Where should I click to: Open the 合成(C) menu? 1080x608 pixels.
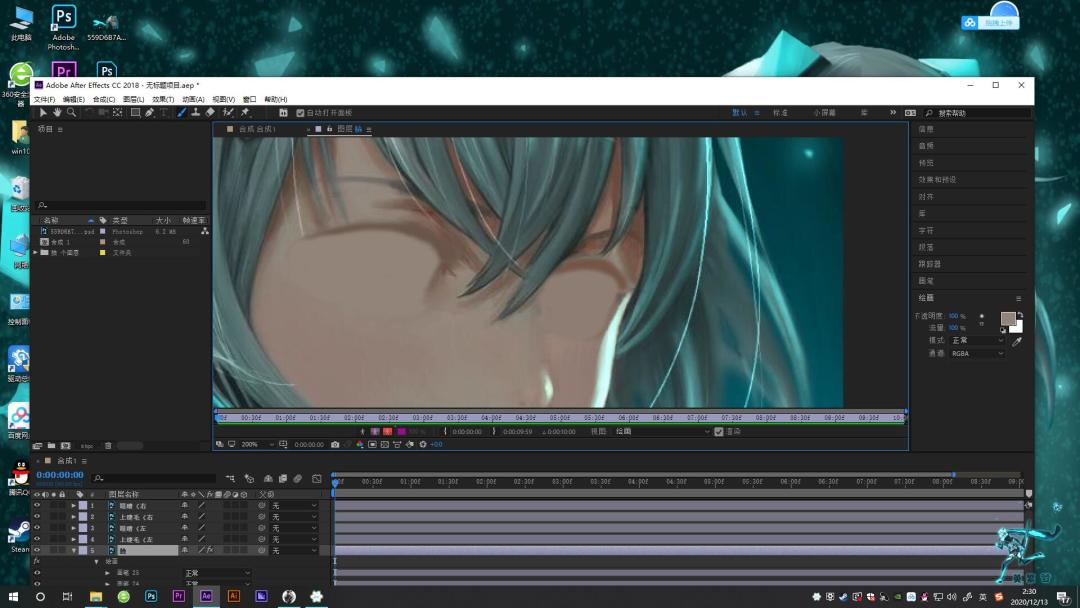pos(103,100)
